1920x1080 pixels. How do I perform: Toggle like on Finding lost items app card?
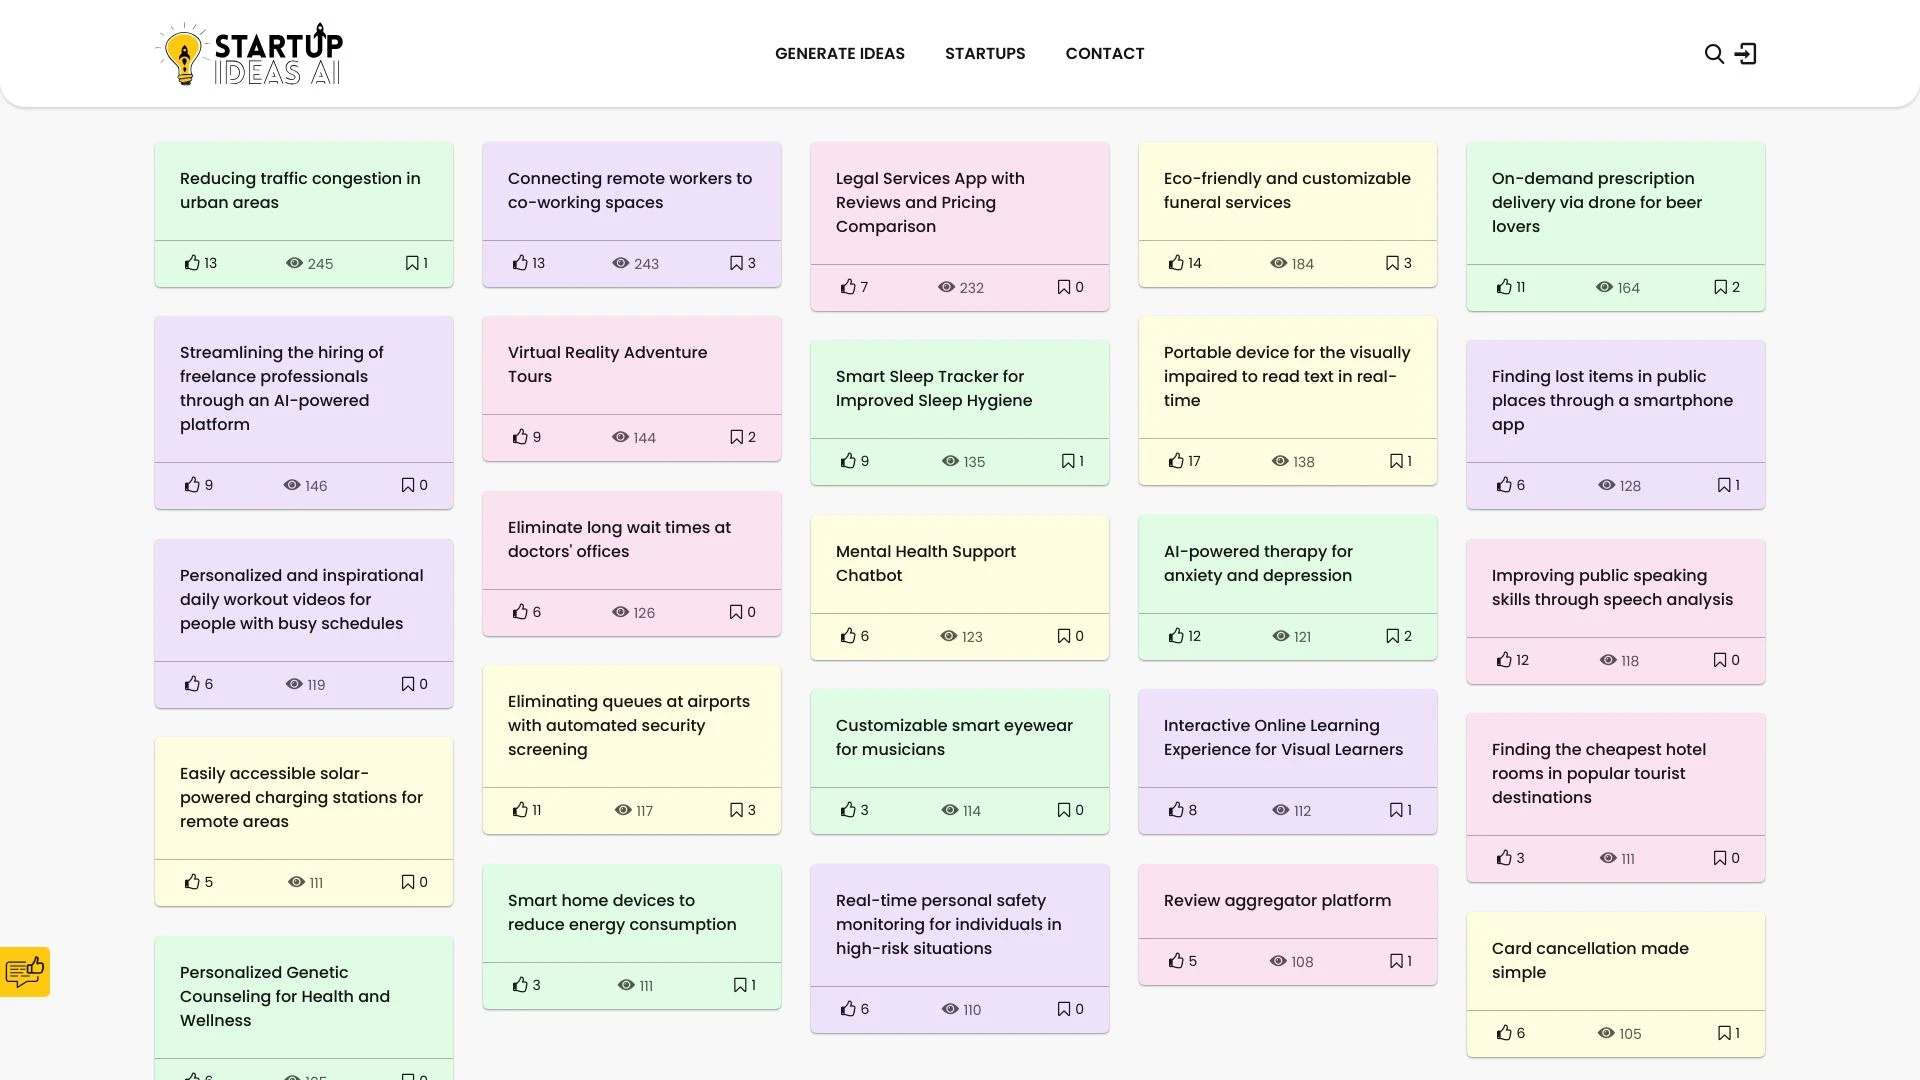(1503, 484)
